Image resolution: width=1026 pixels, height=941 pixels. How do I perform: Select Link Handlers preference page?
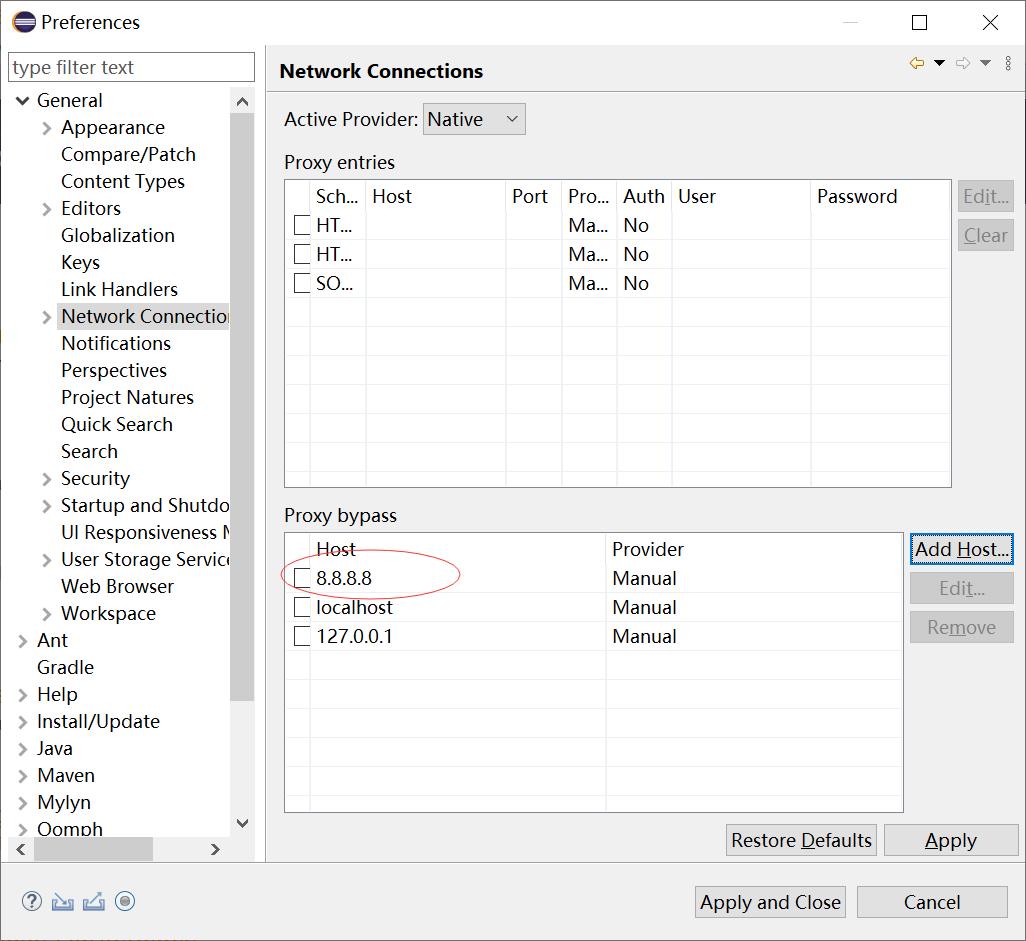pos(120,289)
